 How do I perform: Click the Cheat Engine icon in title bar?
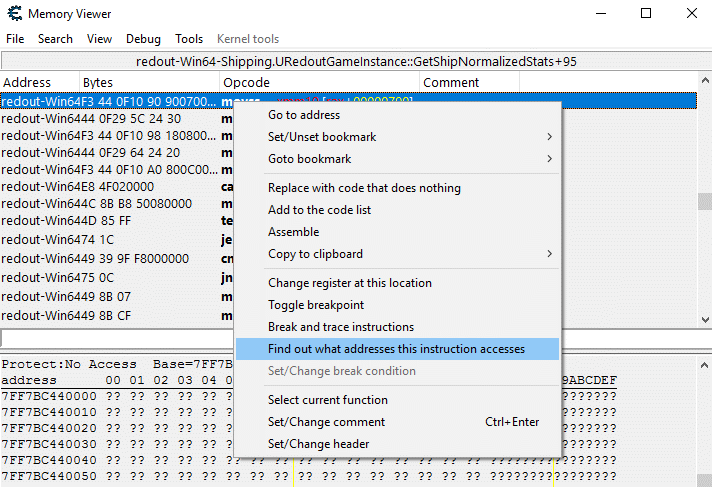[14, 14]
